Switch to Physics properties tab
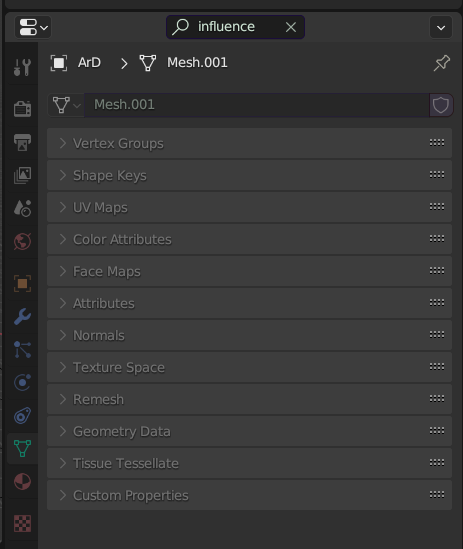This screenshot has width=463, height=549. tap(22, 382)
